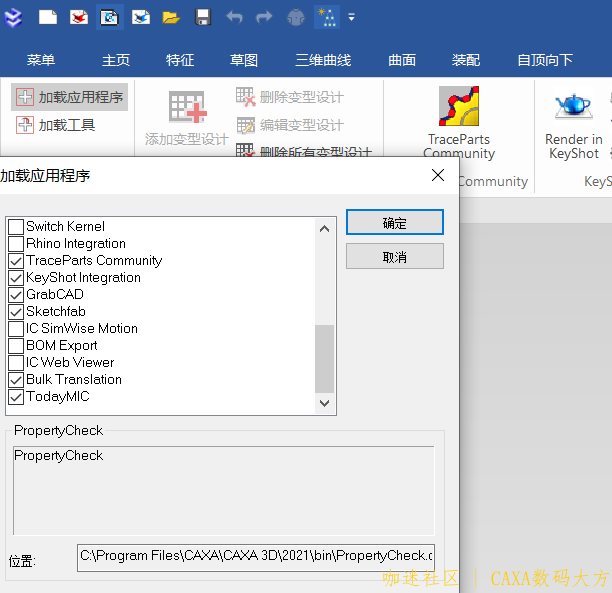
Task: Click the red 3D design environment icon
Action: point(79,18)
